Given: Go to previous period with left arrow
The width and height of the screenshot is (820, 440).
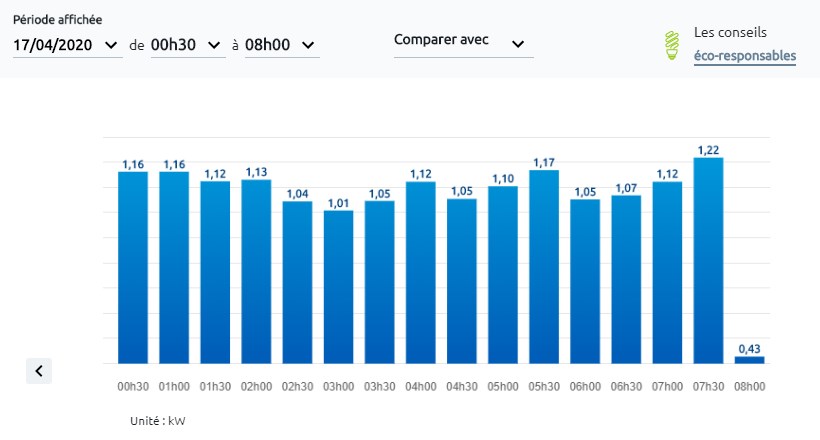Looking at the screenshot, I should click(39, 371).
